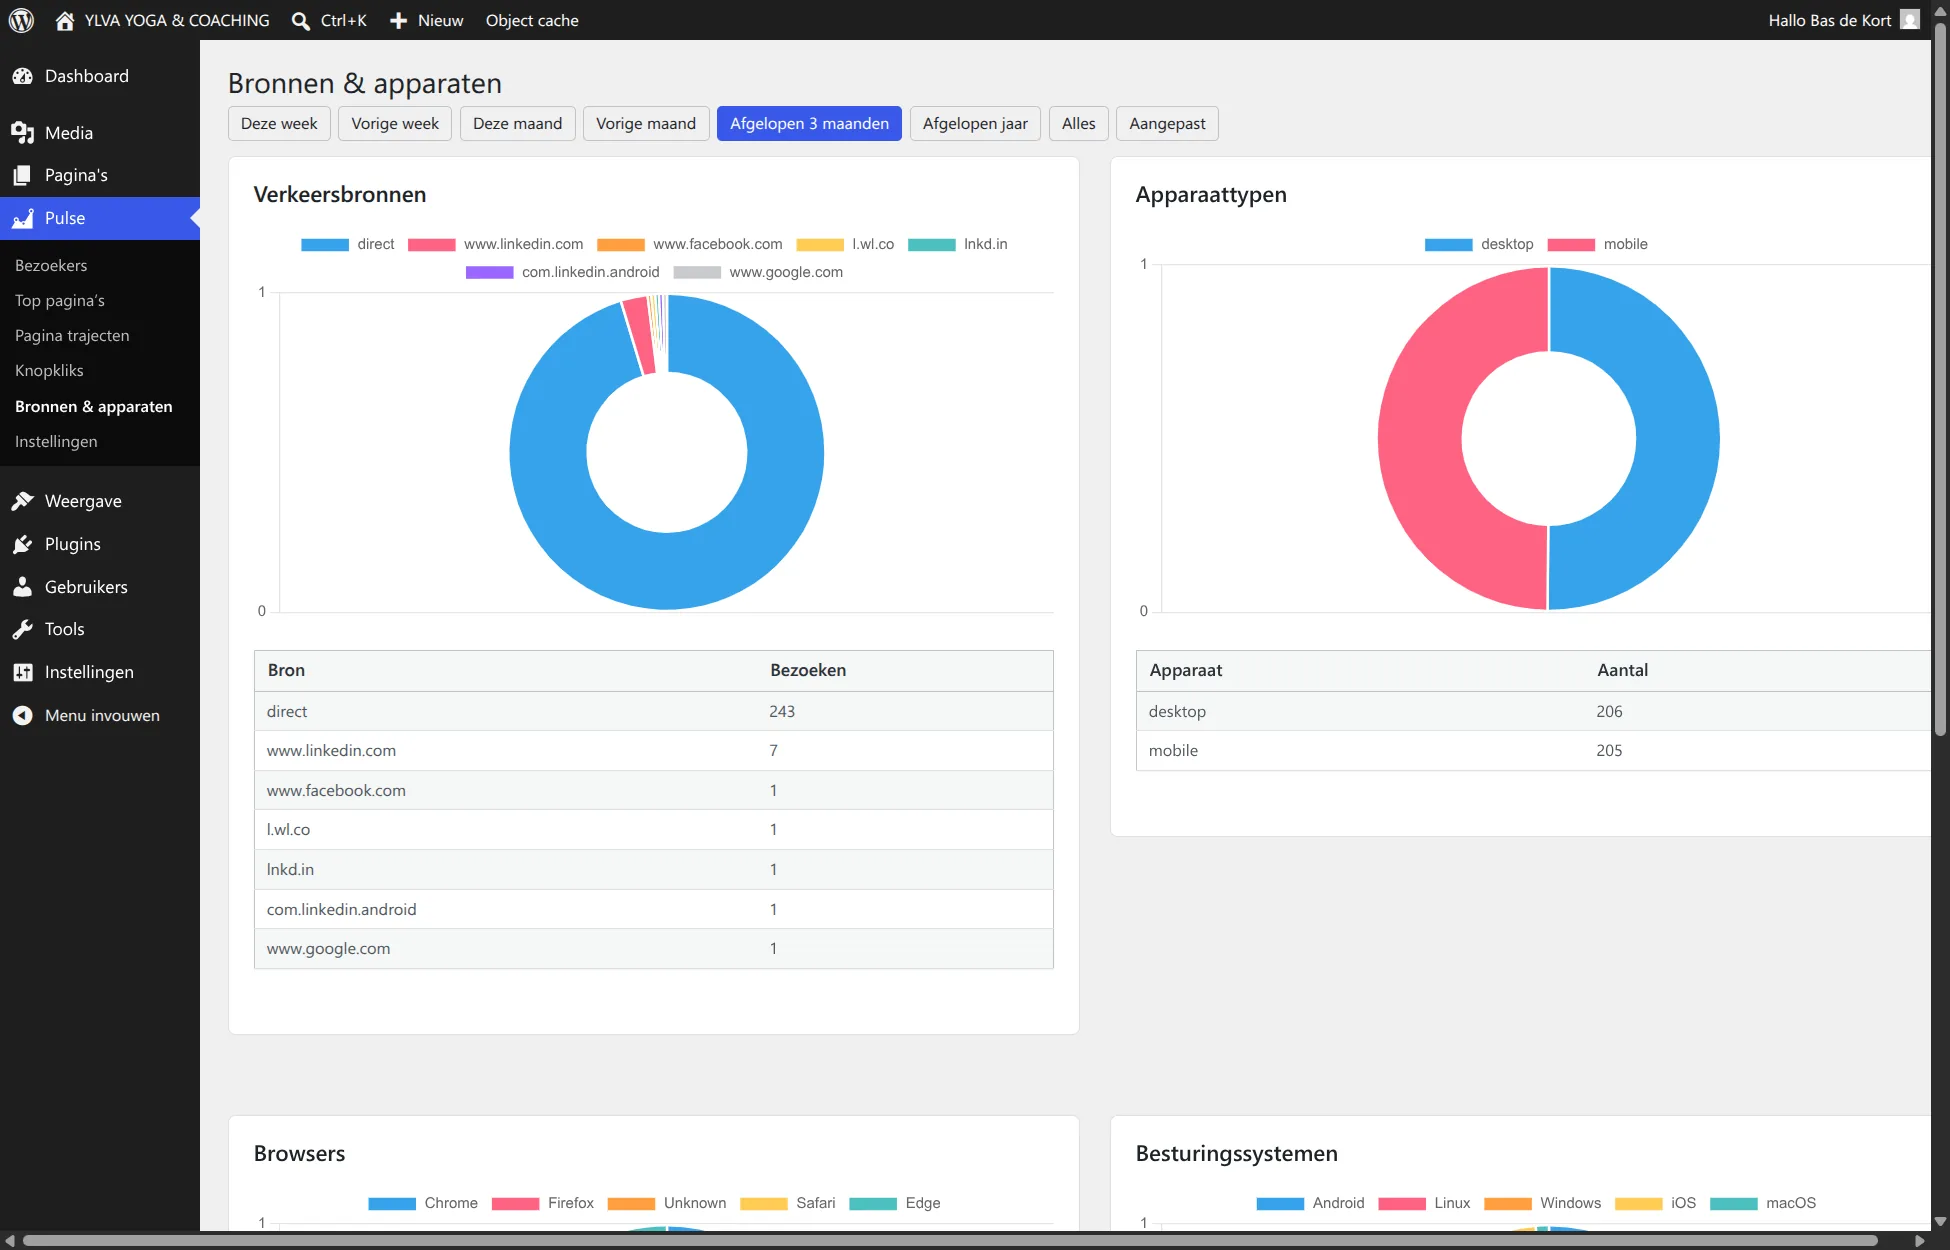Image resolution: width=1950 pixels, height=1250 pixels.
Task: Toggle the Android legend swatch
Action: point(1280,1203)
